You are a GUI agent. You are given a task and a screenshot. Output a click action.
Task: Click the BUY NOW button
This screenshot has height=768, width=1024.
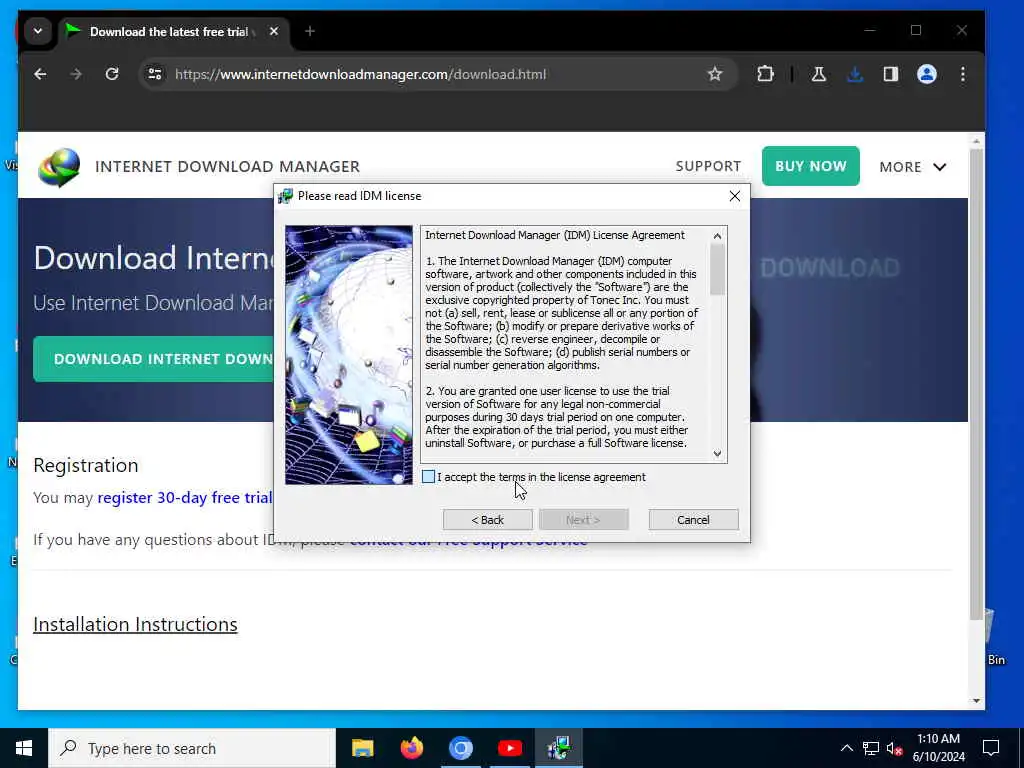pyautogui.click(x=810, y=166)
